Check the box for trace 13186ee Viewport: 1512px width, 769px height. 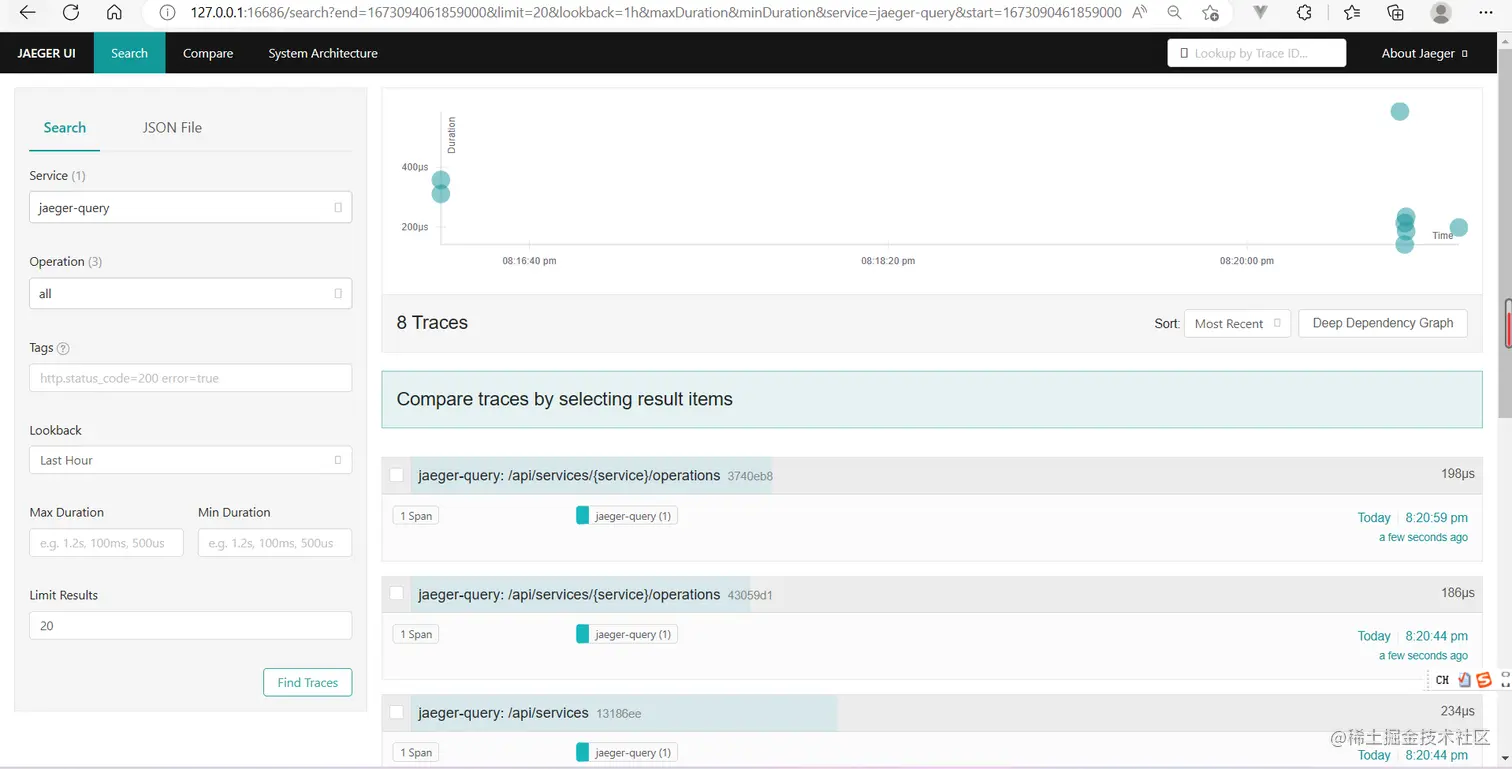click(397, 712)
